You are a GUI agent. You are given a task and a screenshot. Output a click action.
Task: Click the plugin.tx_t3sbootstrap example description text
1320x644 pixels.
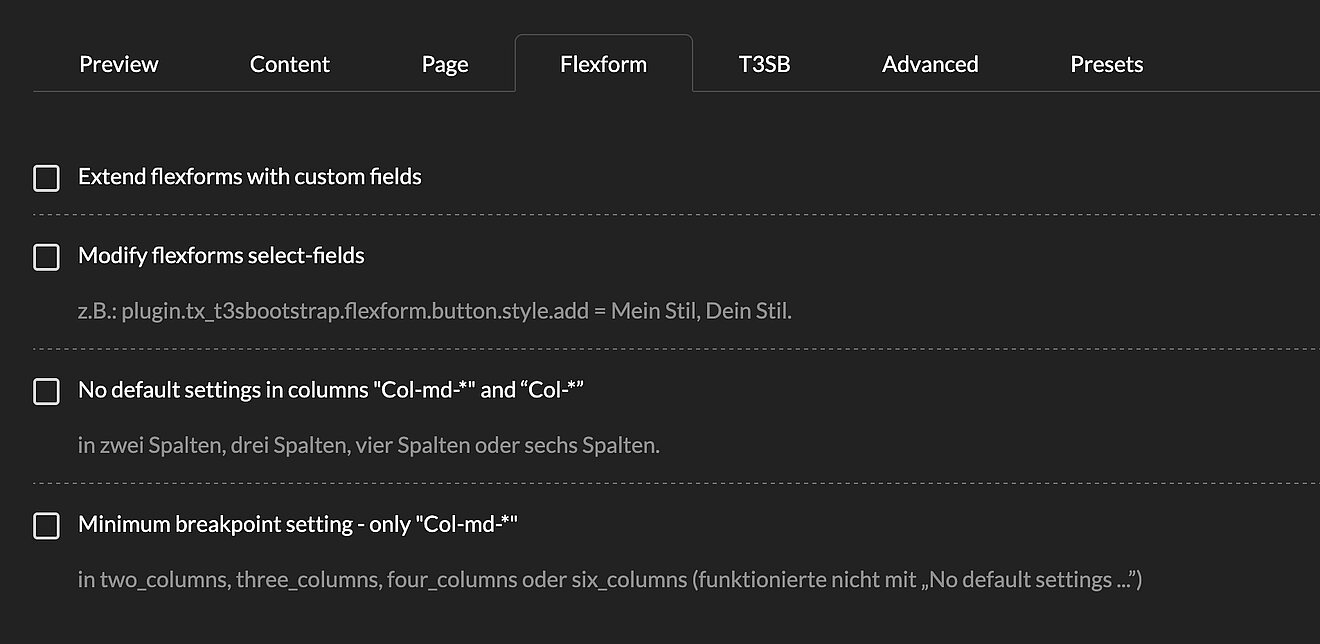(434, 311)
